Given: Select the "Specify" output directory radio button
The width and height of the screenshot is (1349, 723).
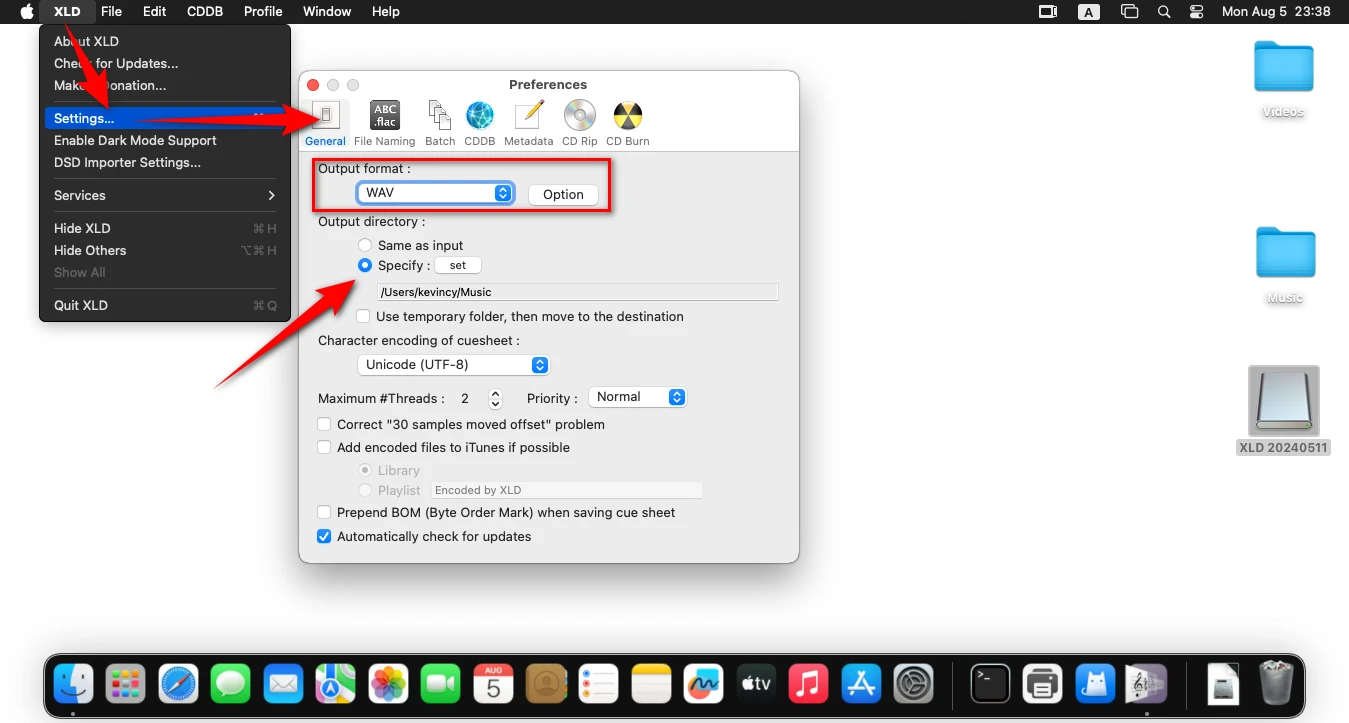Looking at the screenshot, I should 365,265.
